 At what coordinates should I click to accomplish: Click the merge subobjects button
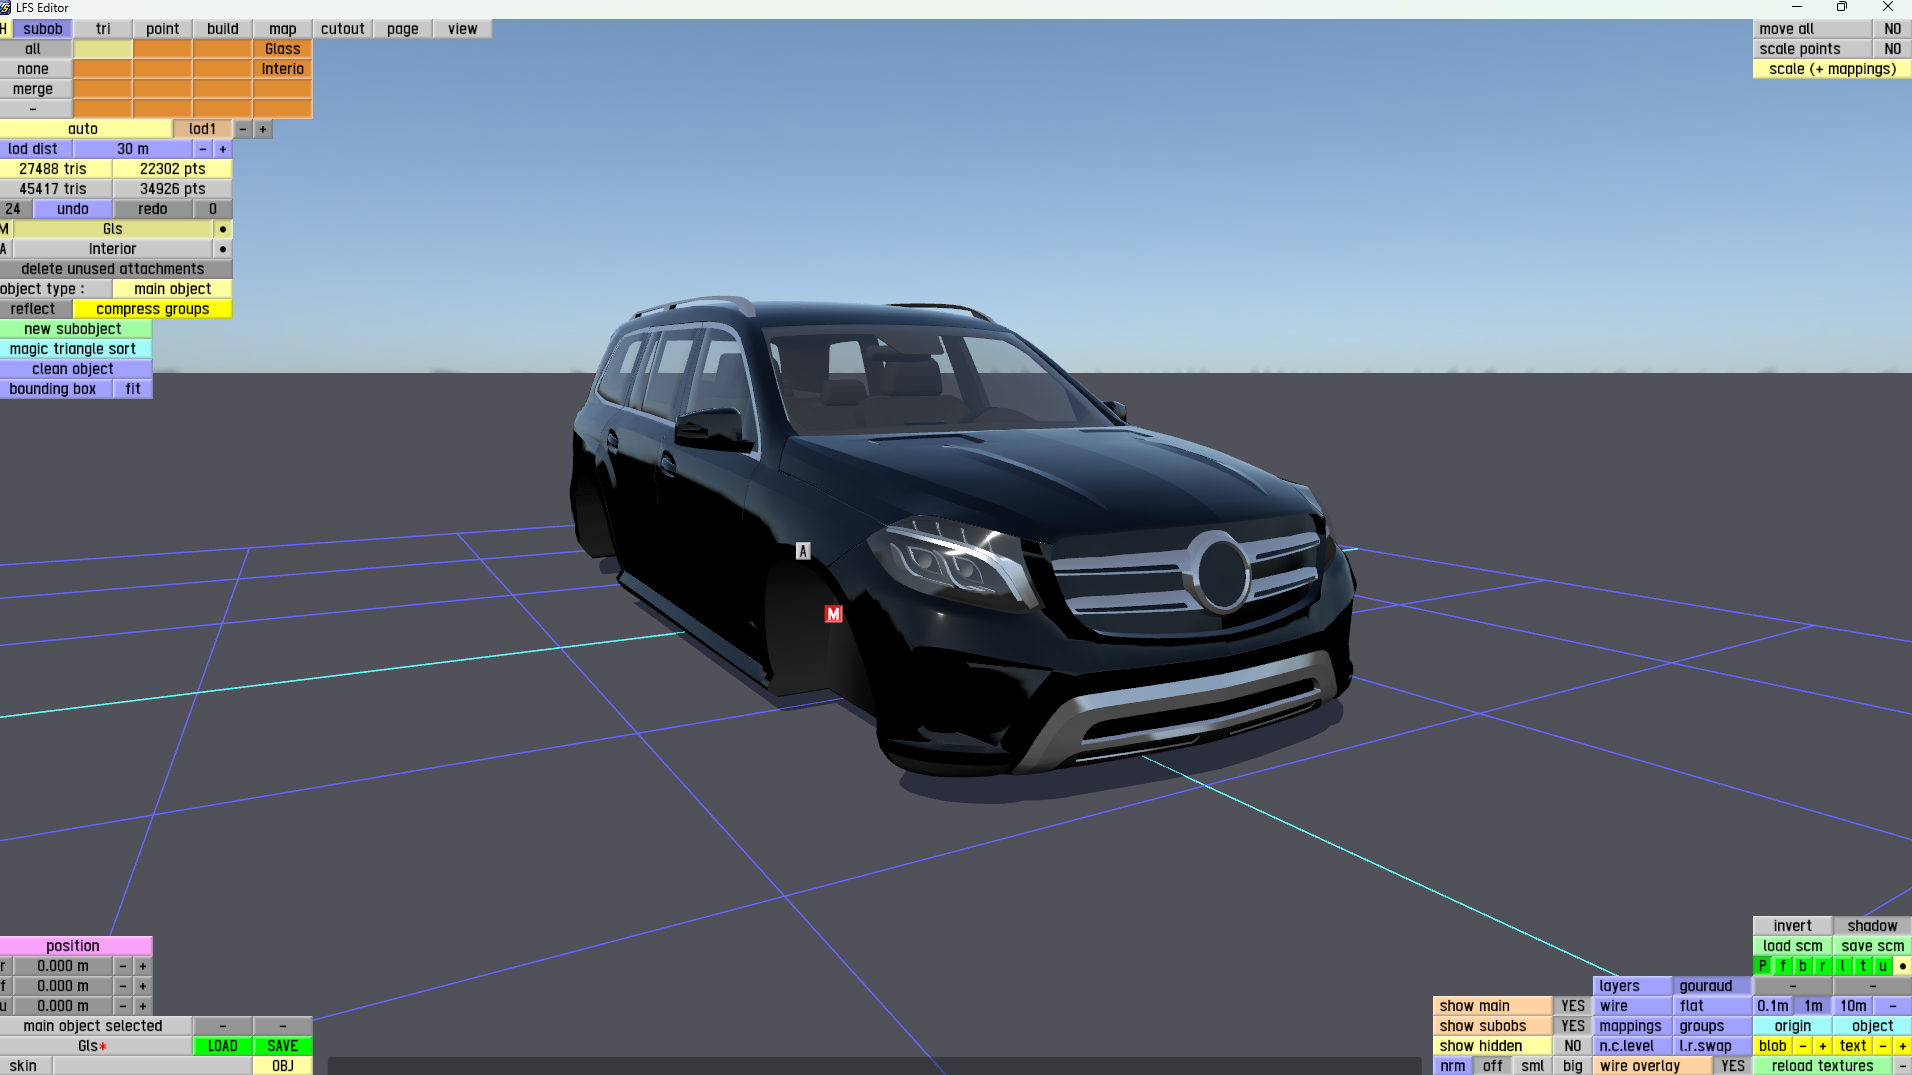[x=33, y=89]
